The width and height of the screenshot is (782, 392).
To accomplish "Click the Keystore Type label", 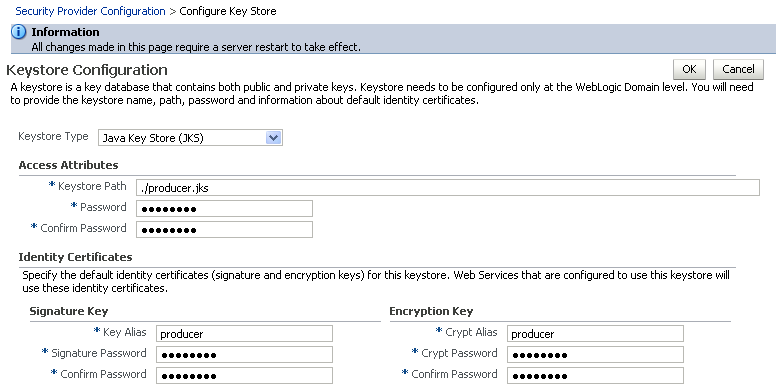I will click(x=53, y=136).
